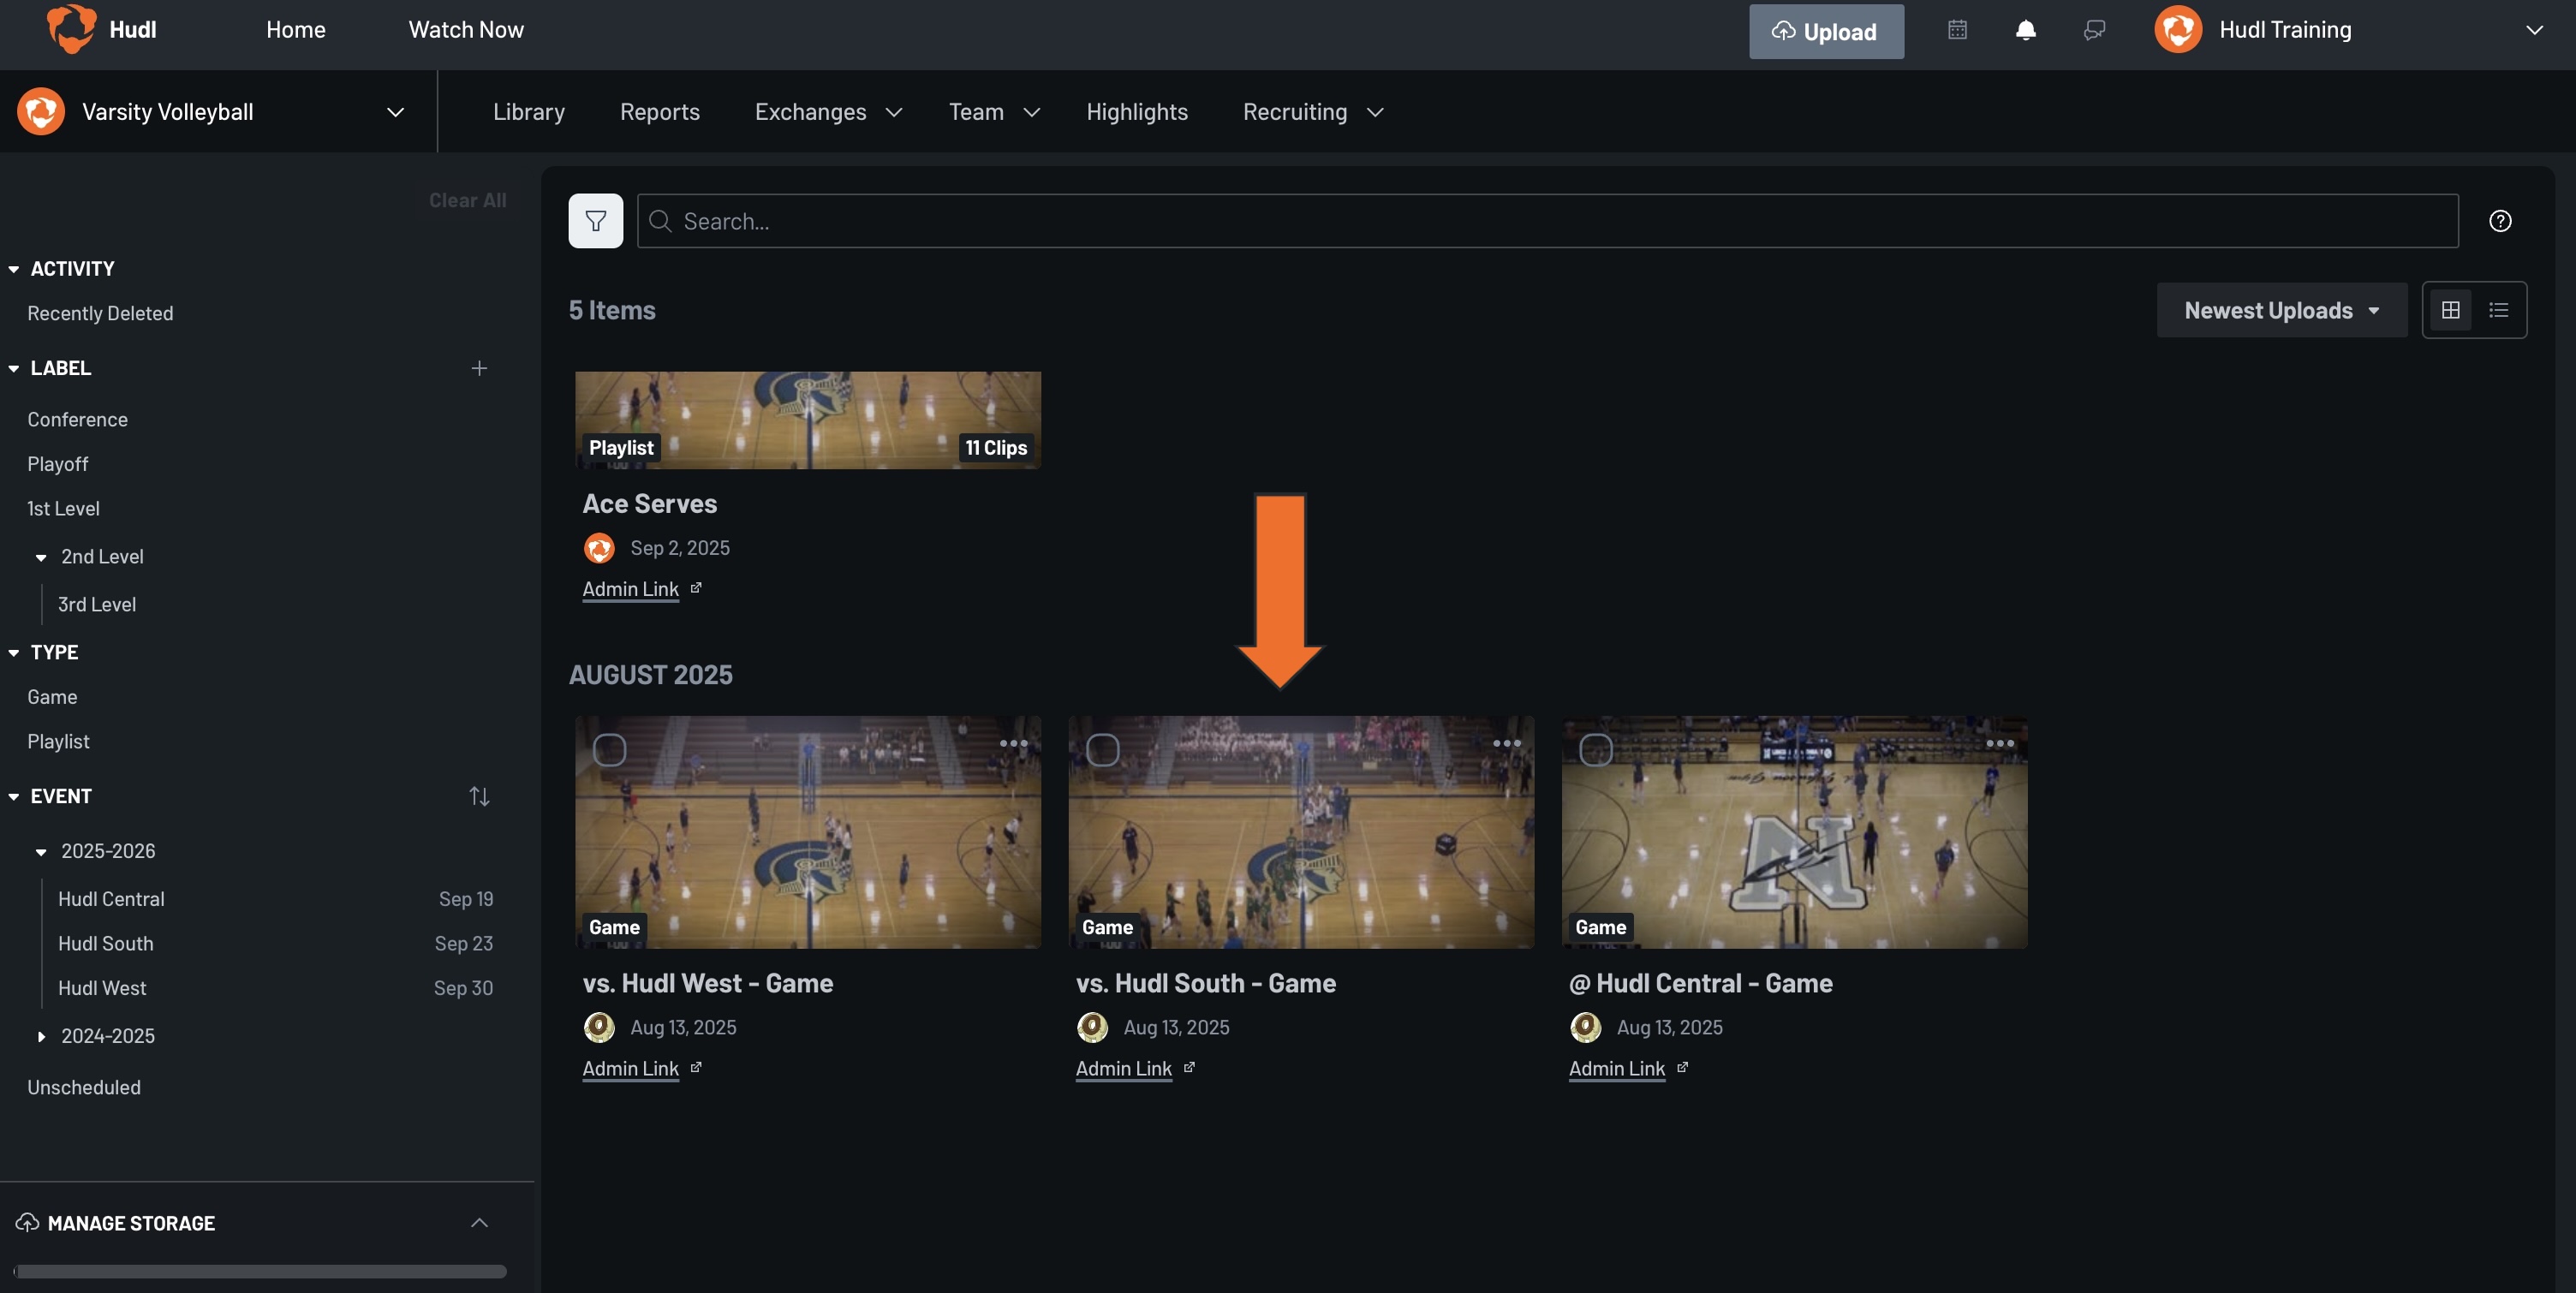Open the notifications bell
The height and width of the screenshot is (1293, 2576).
pyautogui.click(x=2025, y=30)
